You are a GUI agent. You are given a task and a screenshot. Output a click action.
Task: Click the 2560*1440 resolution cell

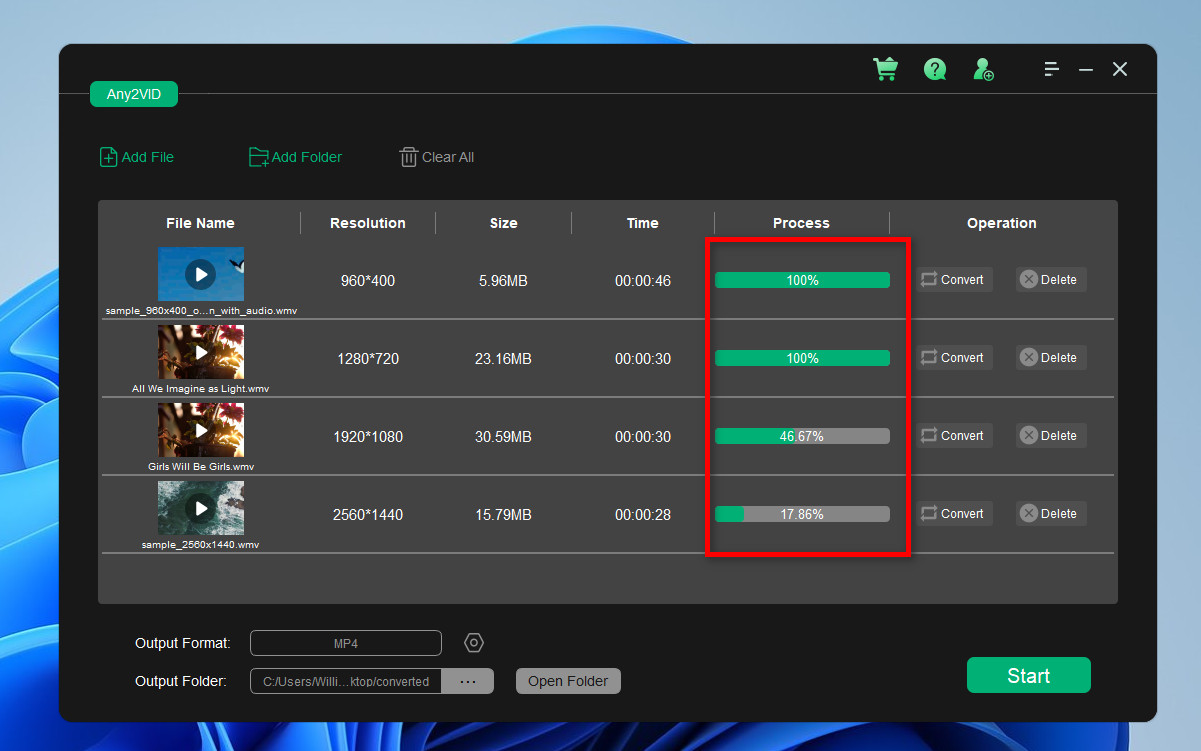368,515
